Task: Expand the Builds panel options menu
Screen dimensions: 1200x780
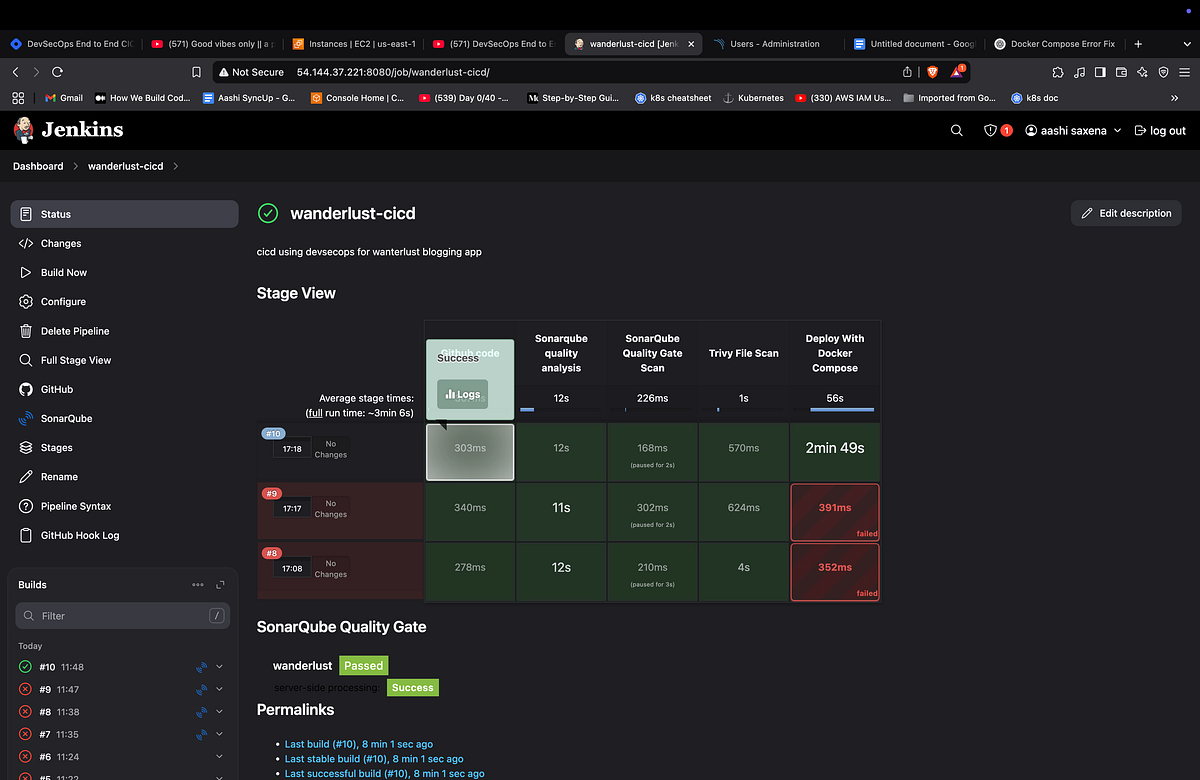Action: click(x=198, y=584)
